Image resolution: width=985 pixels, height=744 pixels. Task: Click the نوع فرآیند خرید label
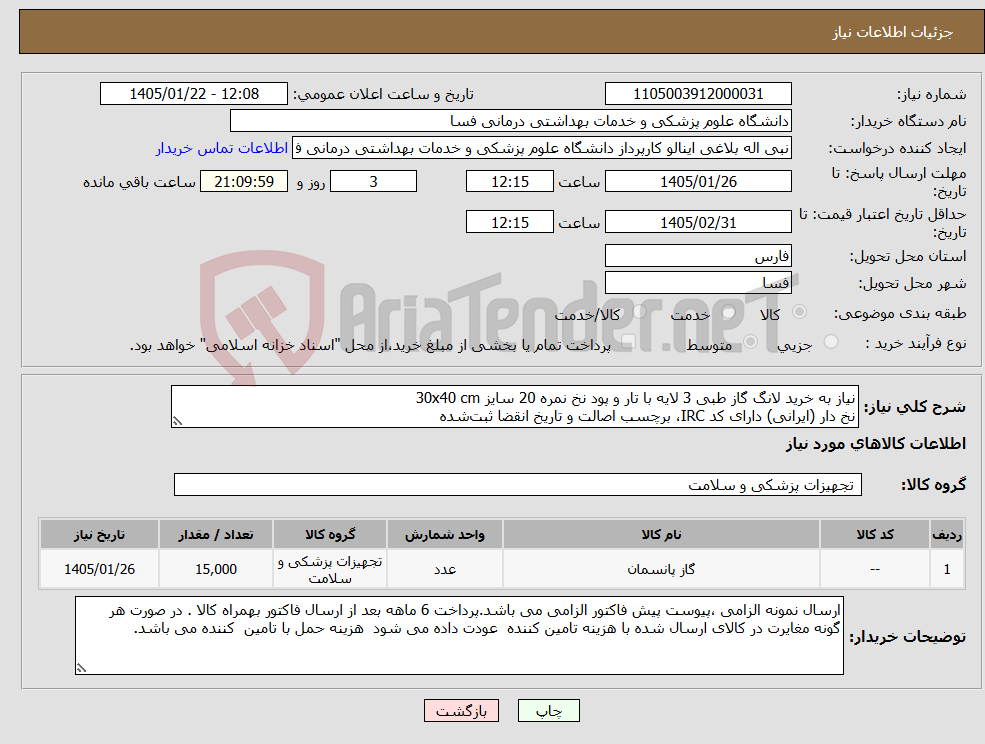pos(915,343)
